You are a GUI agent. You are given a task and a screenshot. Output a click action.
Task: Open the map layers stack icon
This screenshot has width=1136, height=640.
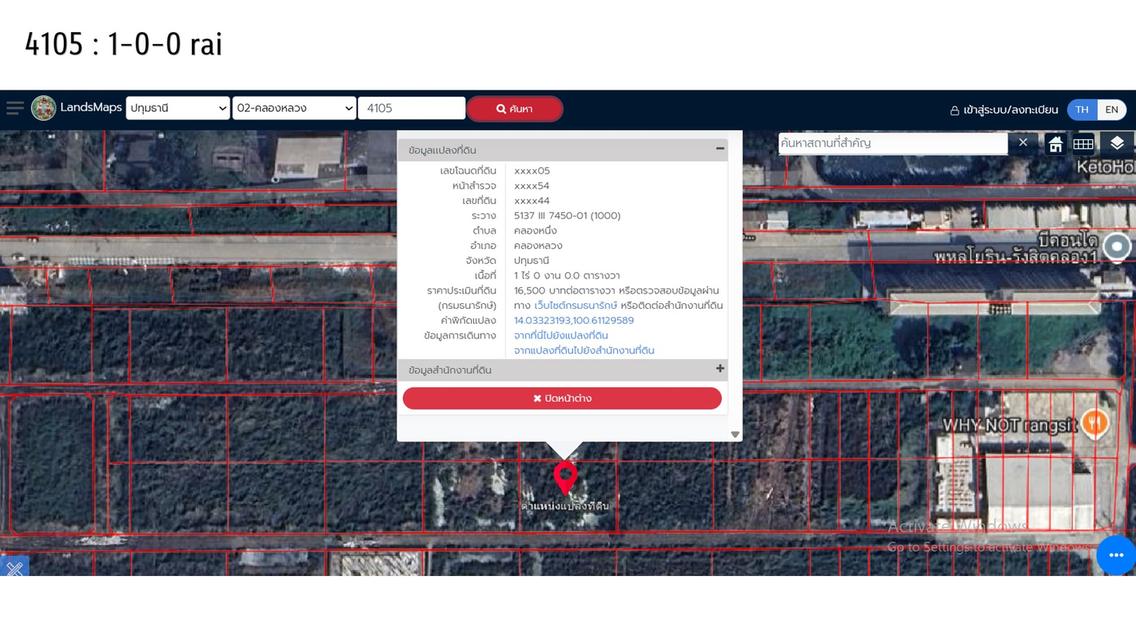1117,143
